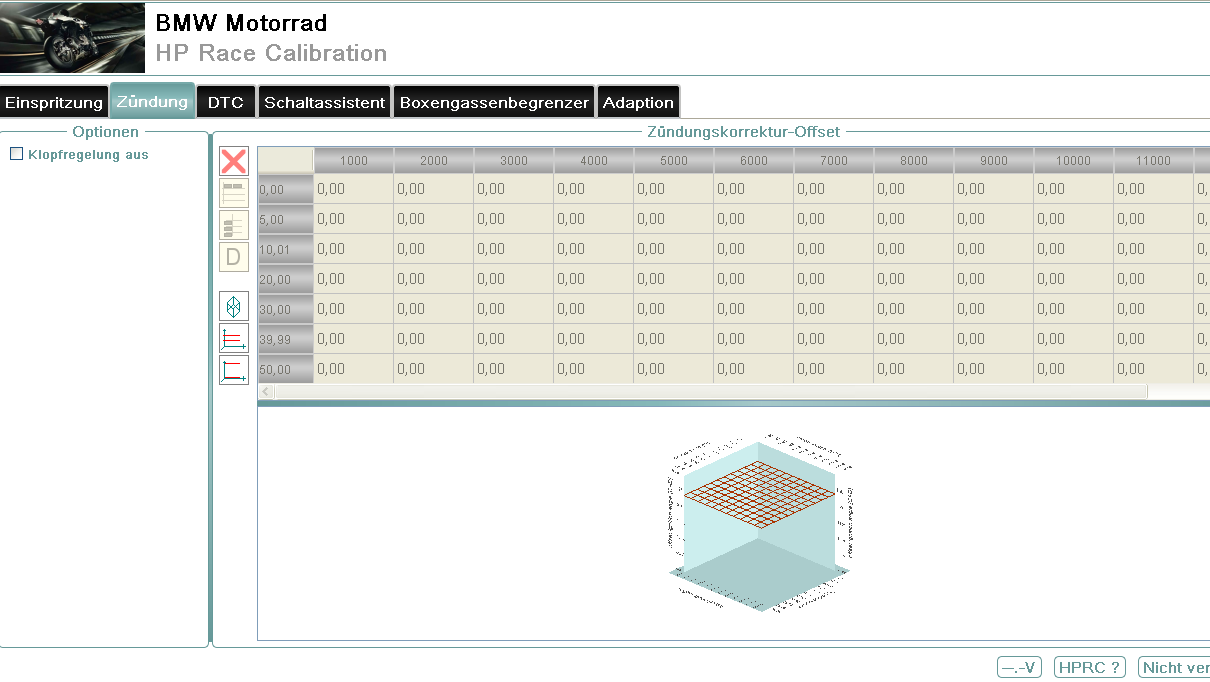Select the single-curve 2D graph icon
Viewport: 1210px width, 682px height.
point(233,370)
